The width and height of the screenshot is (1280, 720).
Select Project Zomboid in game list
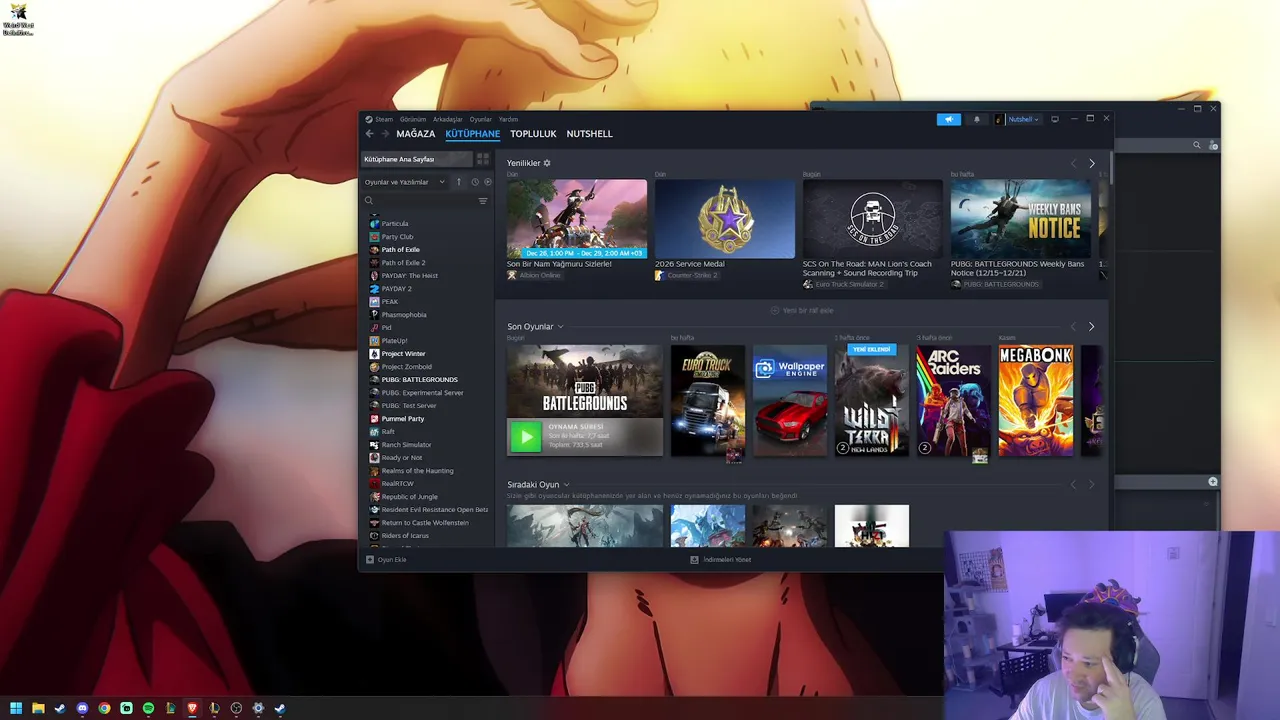(406, 367)
